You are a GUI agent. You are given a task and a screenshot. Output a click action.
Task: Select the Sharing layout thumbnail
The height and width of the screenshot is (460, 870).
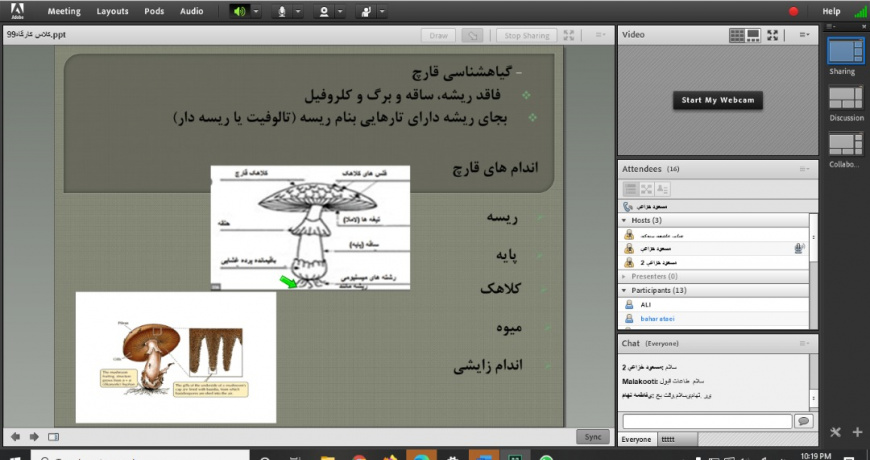pos(846,50)
